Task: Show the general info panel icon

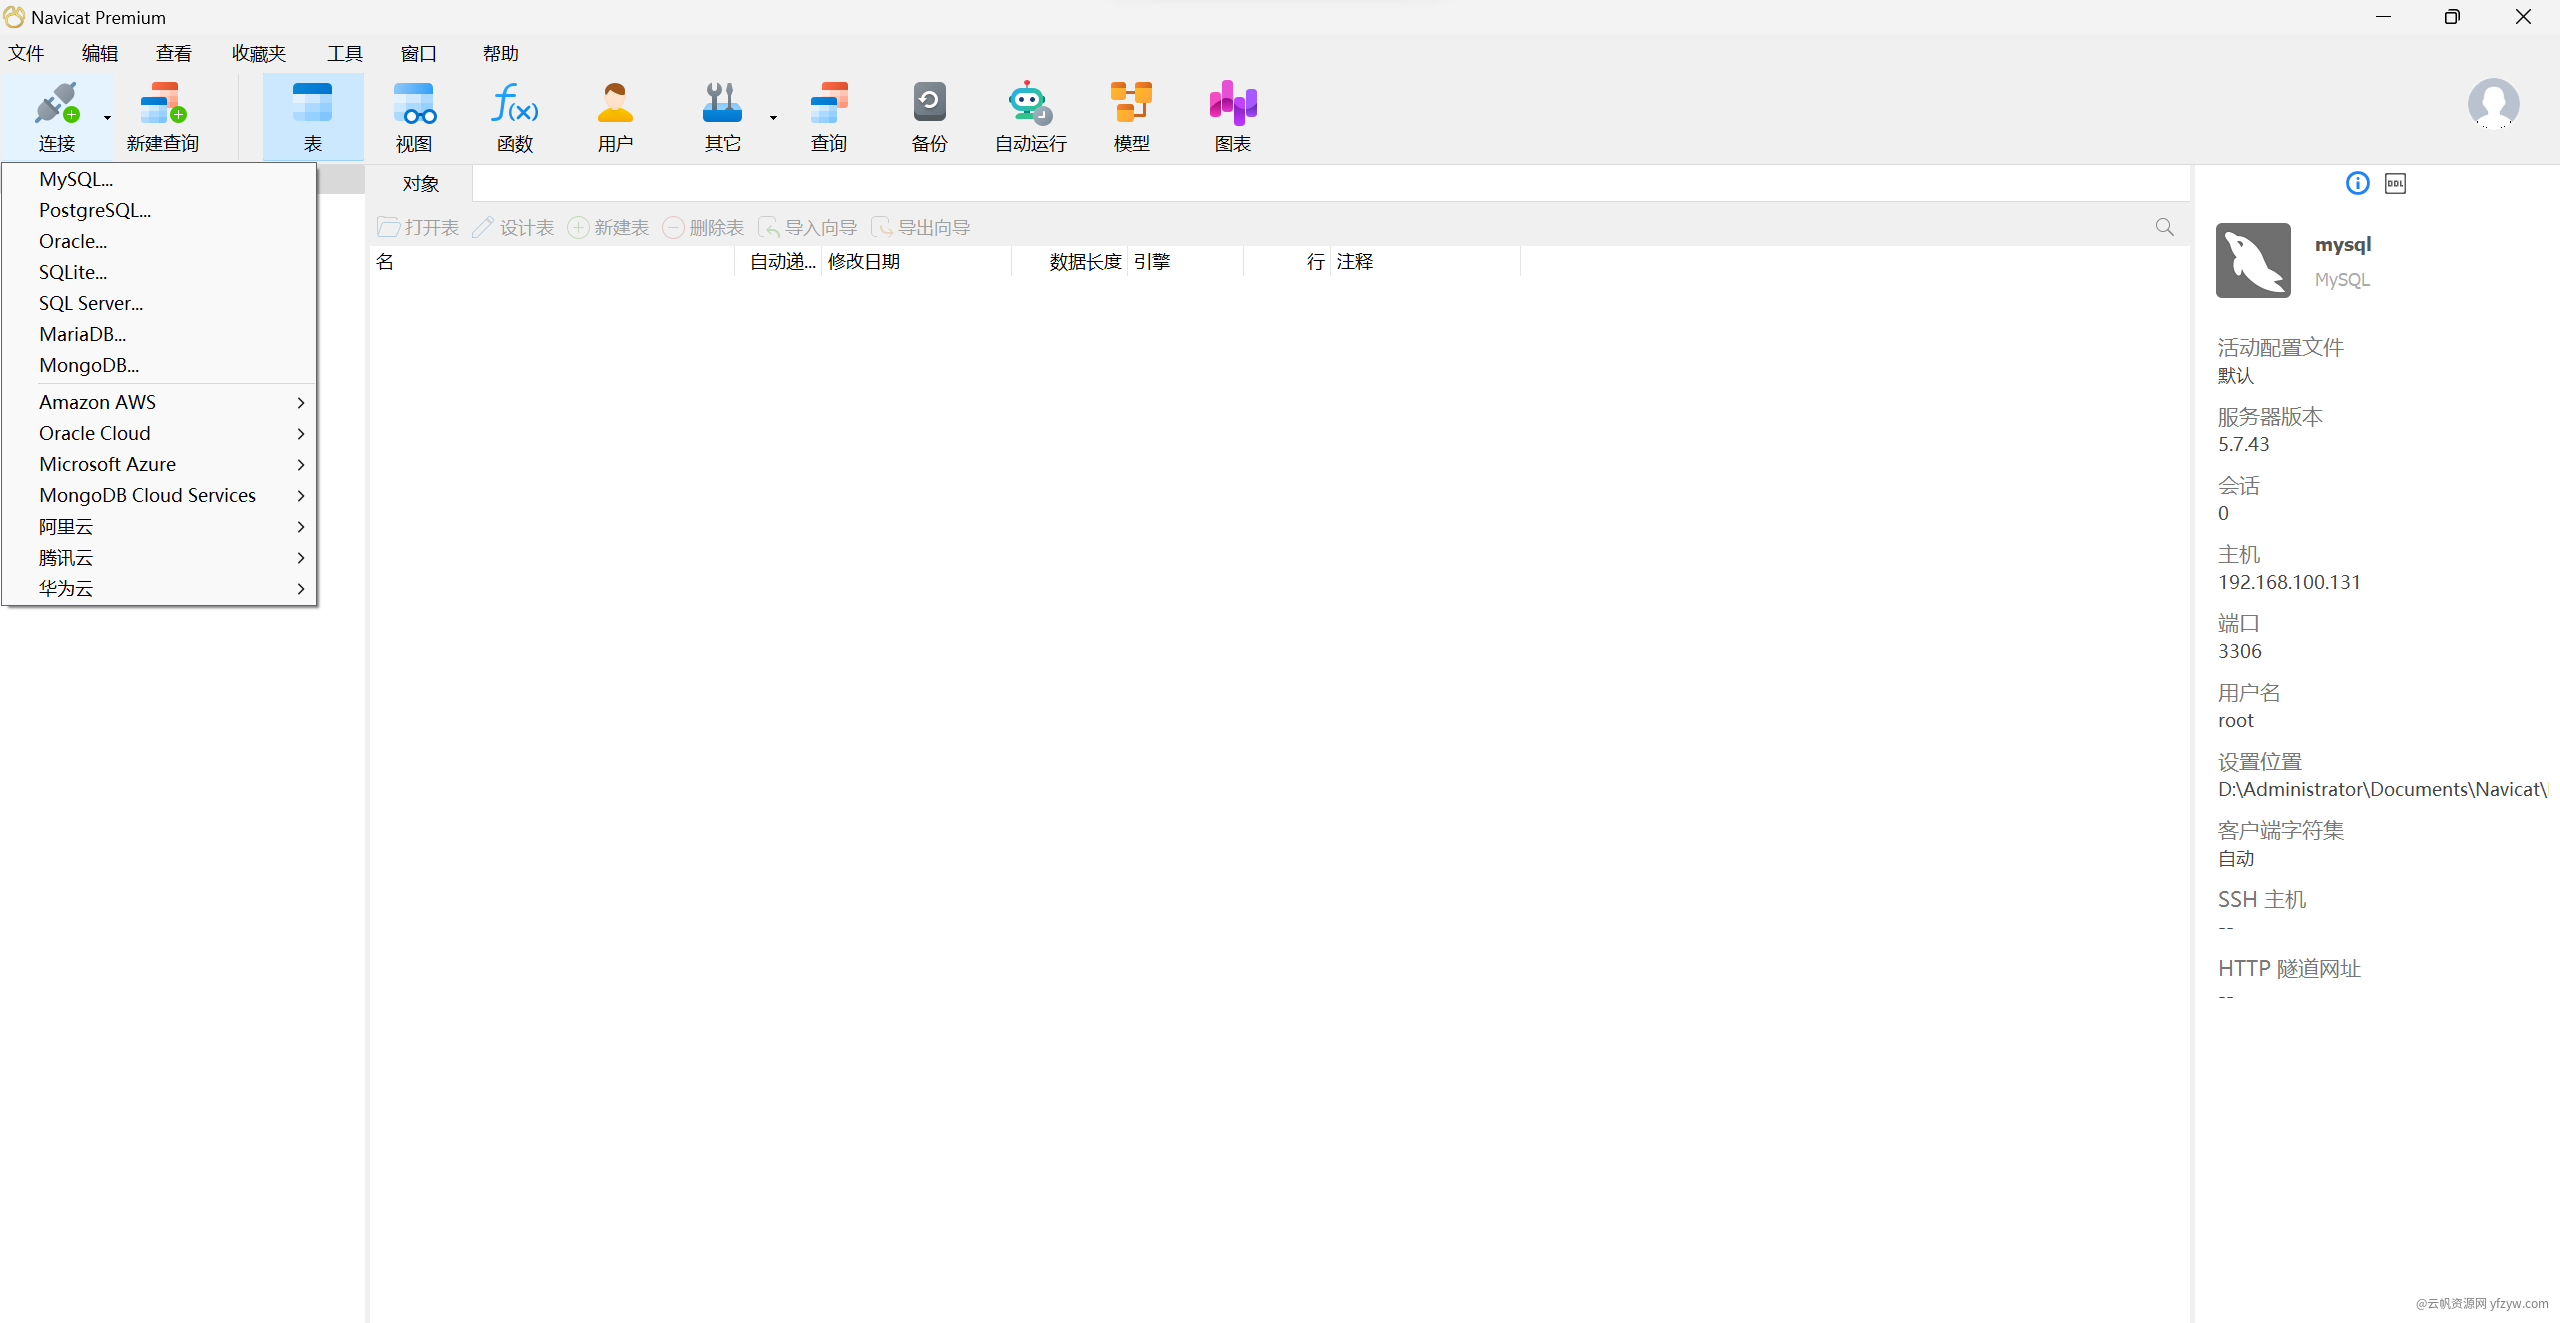Action: (2357, 183)
